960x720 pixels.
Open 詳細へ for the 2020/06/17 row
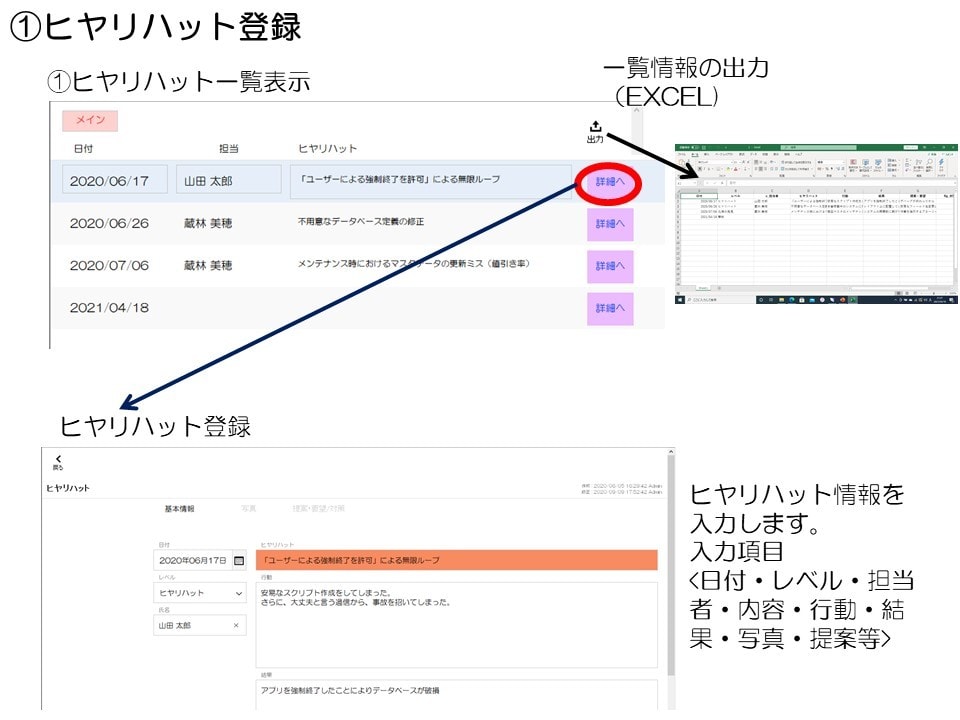pyautogui.click(x=610, y=181)
